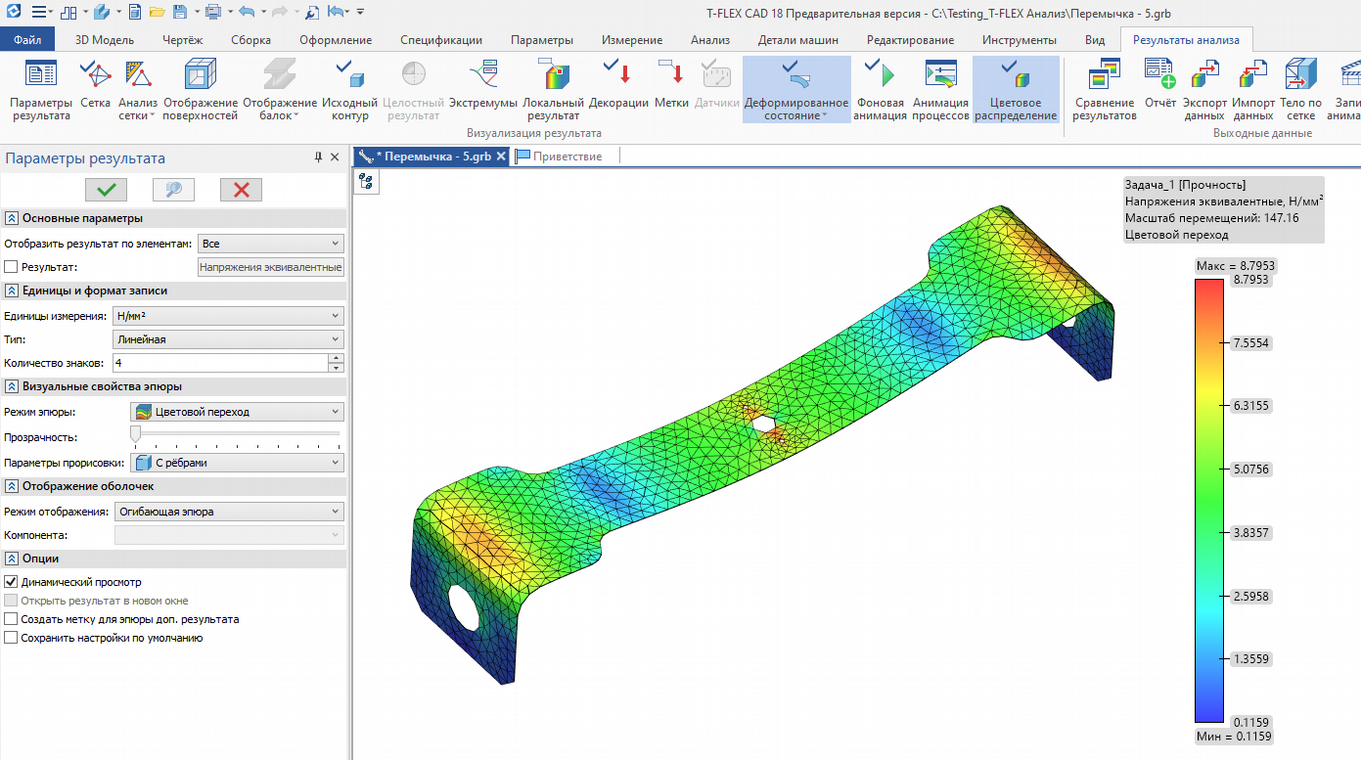Open the Единицы измерения dropdown
1361x760 pixels.
tap(228, 316)
